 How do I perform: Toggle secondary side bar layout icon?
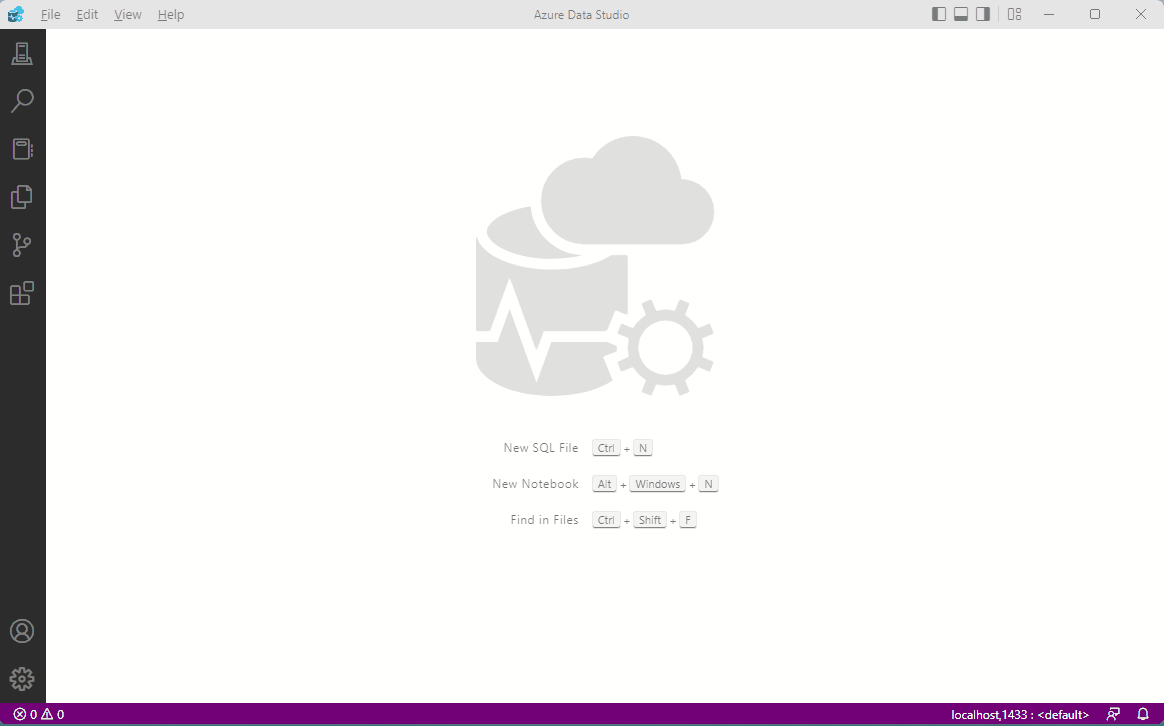983,14
